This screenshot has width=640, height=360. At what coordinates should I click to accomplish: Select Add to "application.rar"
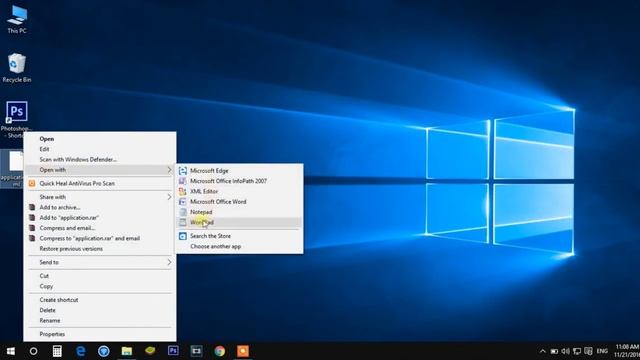tap(100, 218)
